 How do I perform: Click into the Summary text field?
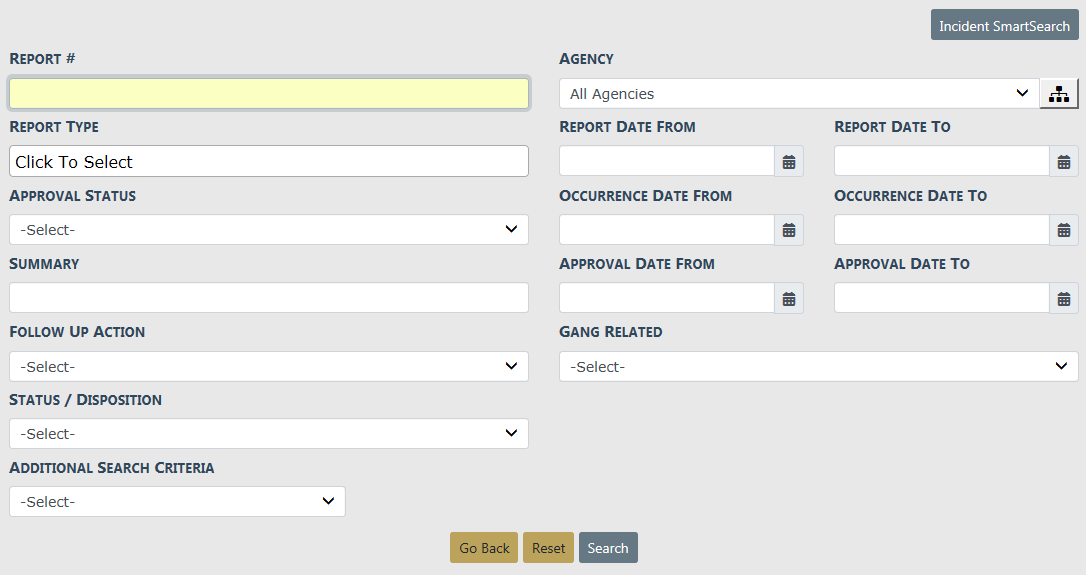pos(268,298)
